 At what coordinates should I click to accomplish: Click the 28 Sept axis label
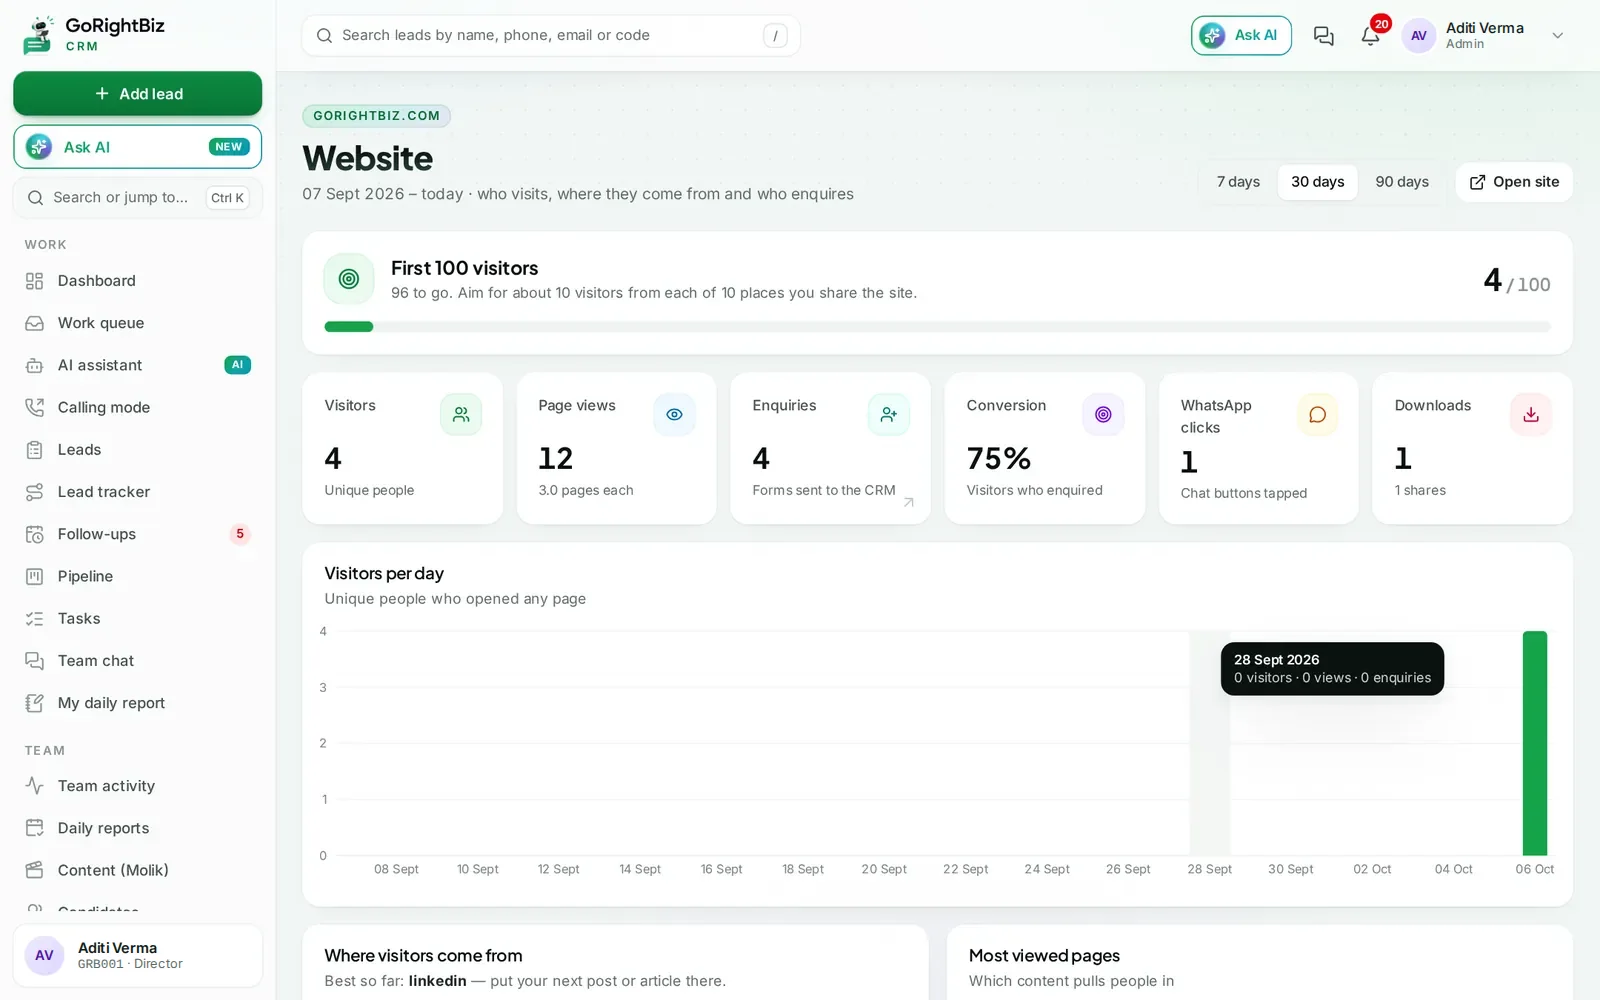pyautogui.click(x=1209, y=869)
